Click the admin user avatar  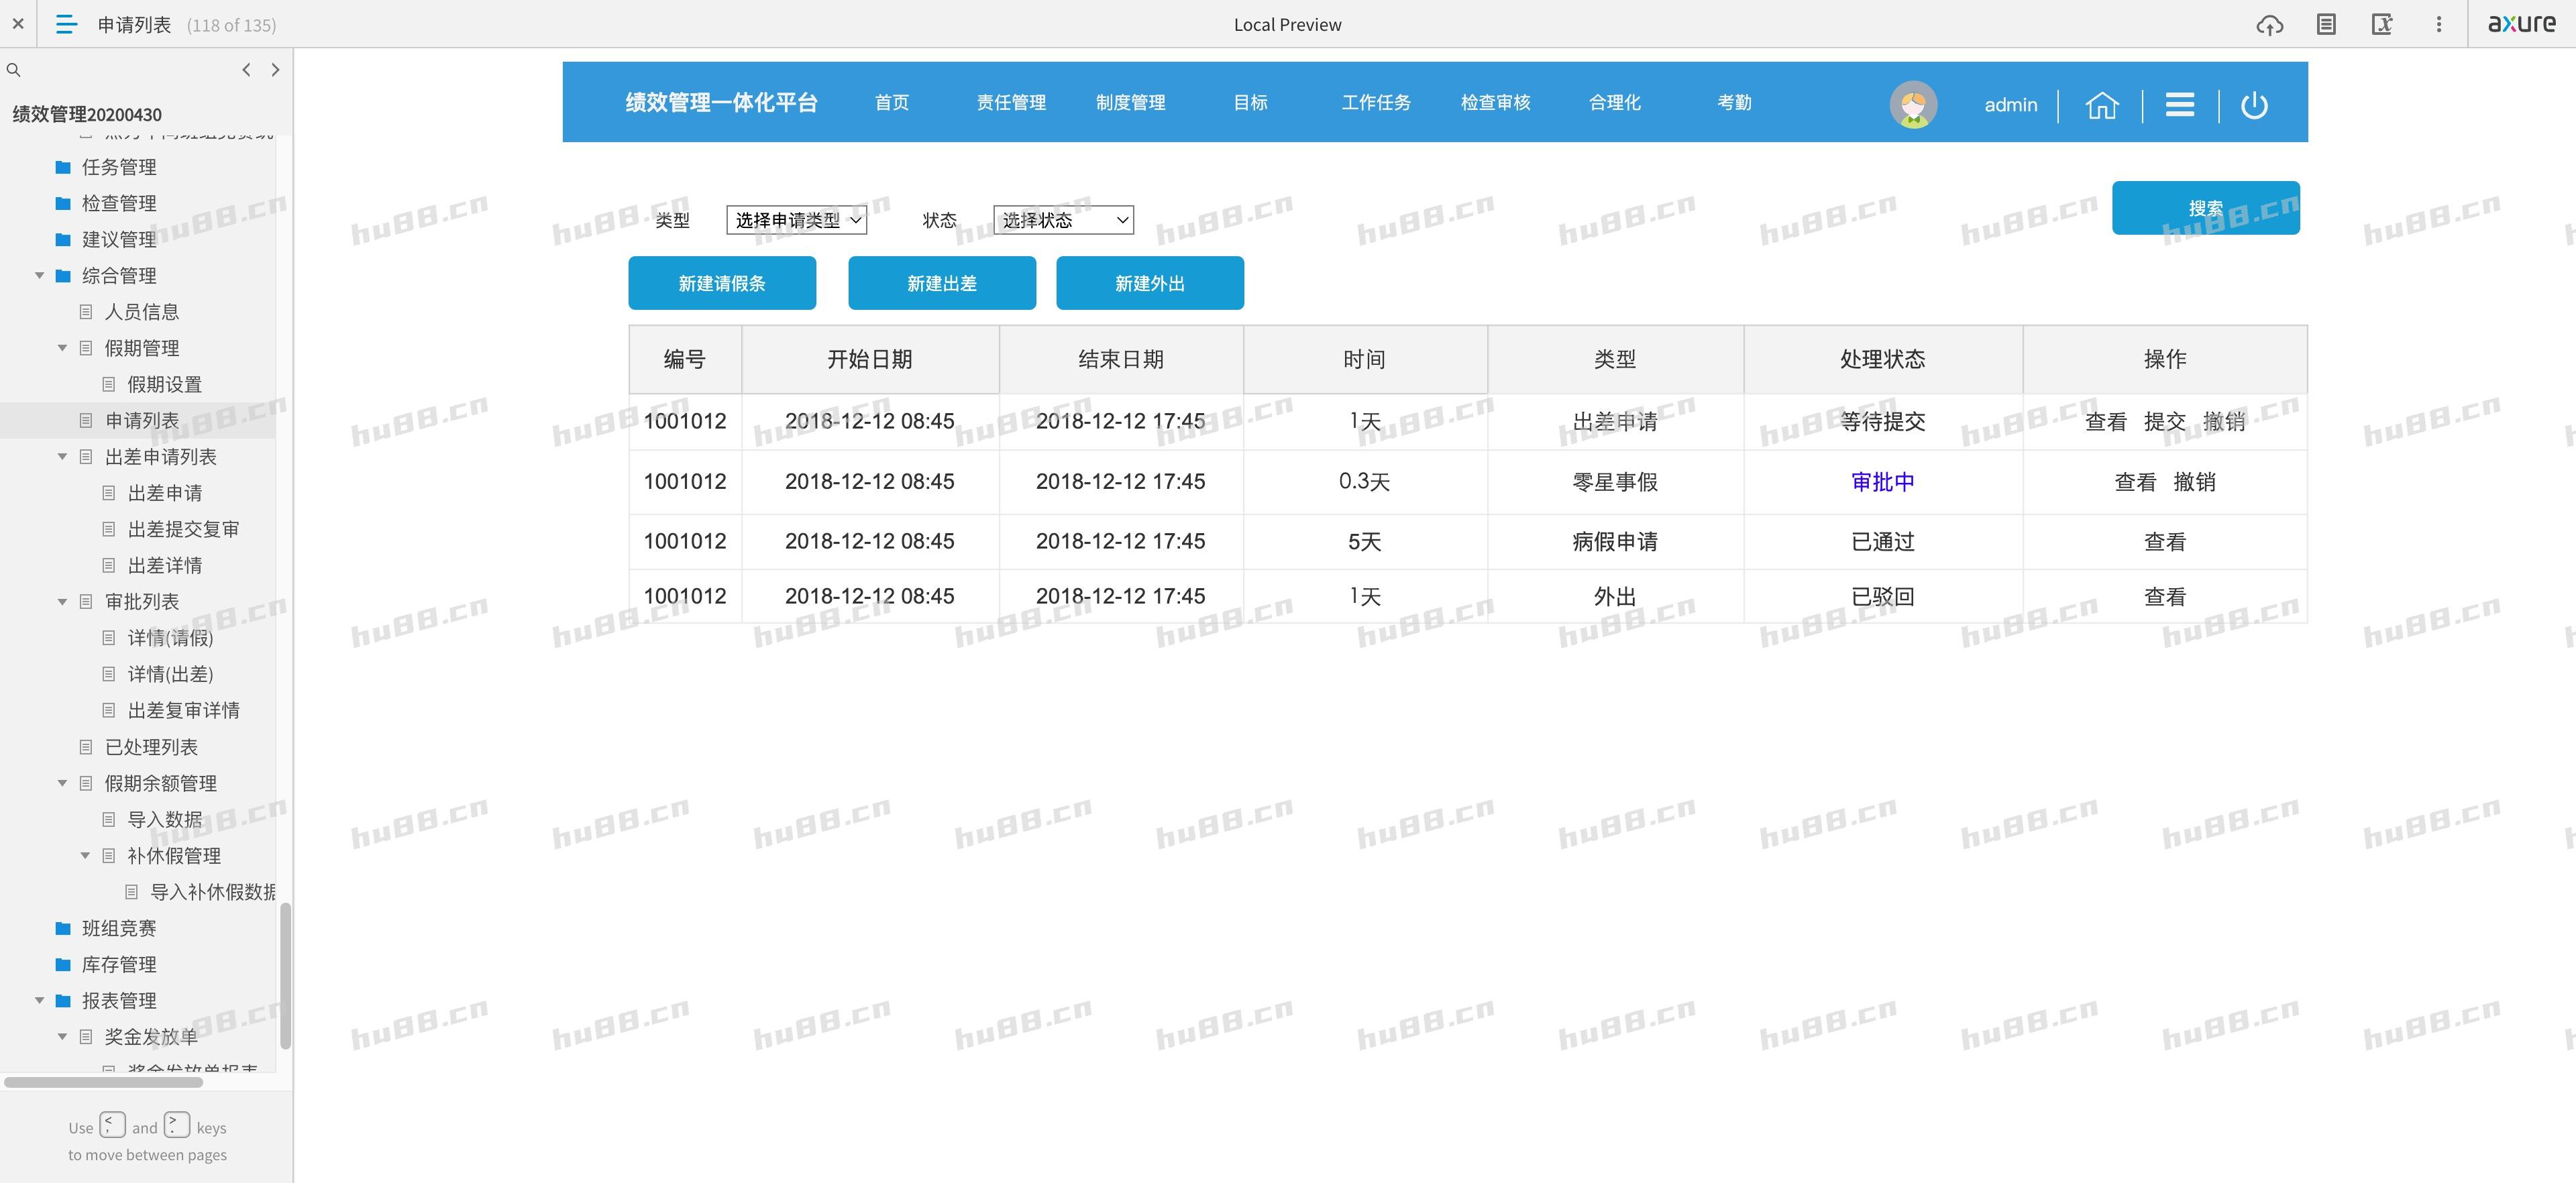pyautogui.click(x=1913, y=105)
